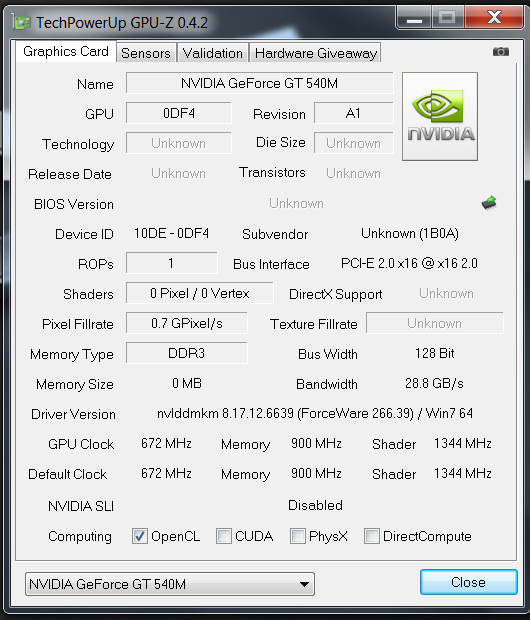Click the Bus Interface value PCI-E 2.0 x16
The width and height of the screenshot is (530, 620).
pos(409,263)
